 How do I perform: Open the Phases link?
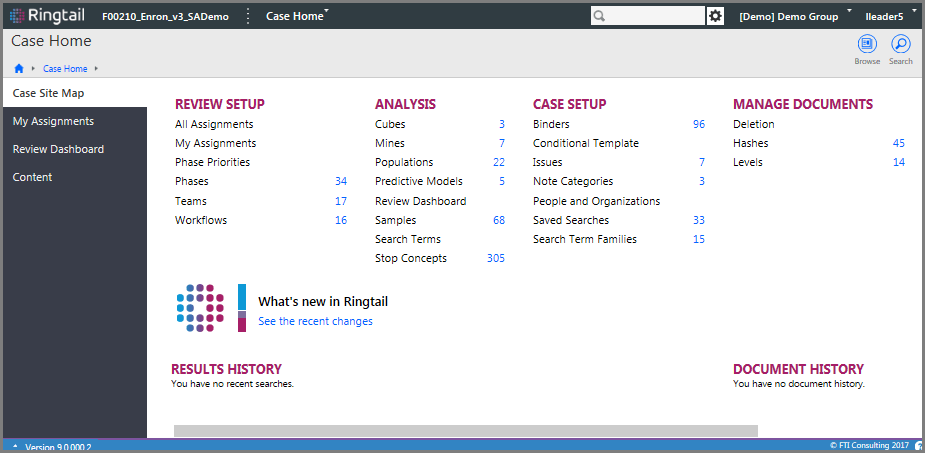pos(192,181)
